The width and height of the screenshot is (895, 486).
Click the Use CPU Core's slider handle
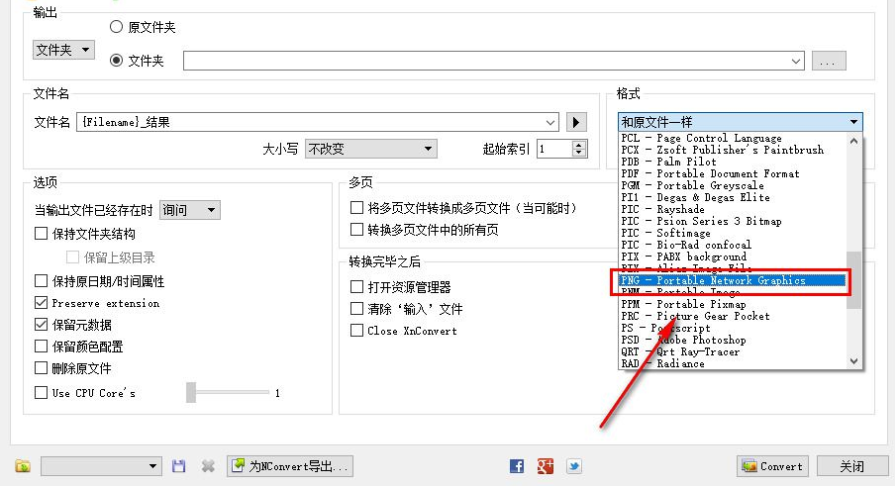point(191,392)
